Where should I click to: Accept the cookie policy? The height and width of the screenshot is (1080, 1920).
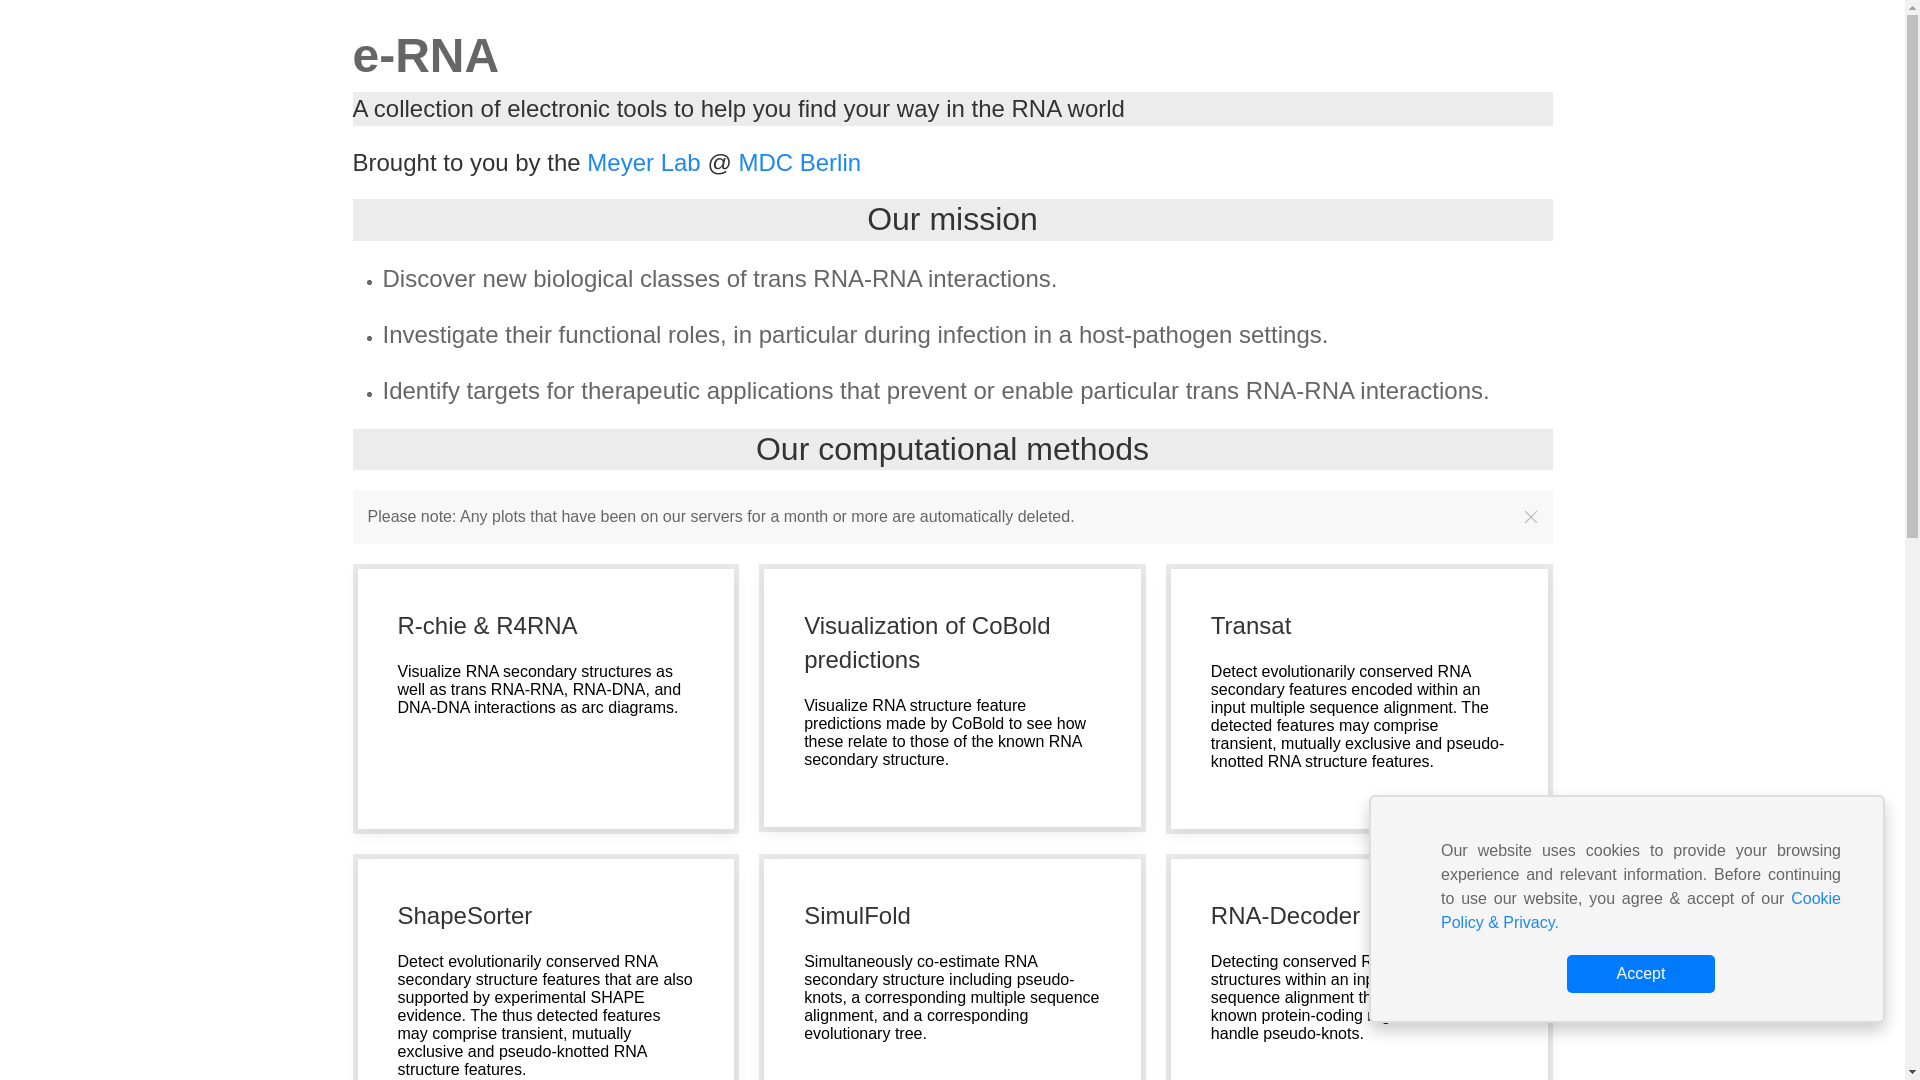(x=1640, y=973)
